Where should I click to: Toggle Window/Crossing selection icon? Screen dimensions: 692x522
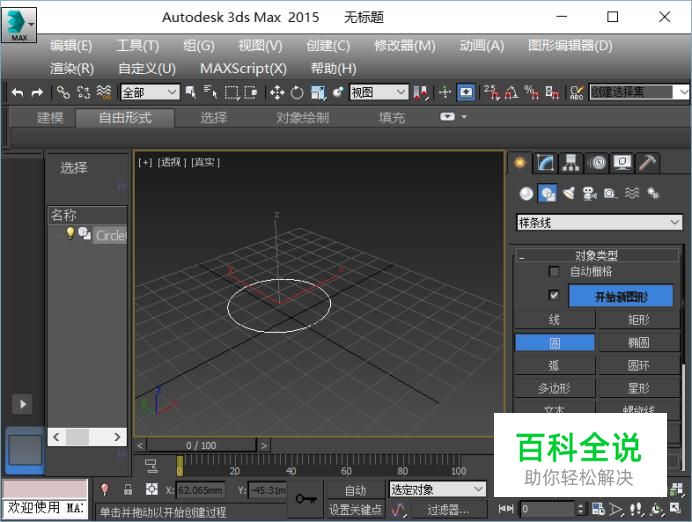[x=251, y=93]
